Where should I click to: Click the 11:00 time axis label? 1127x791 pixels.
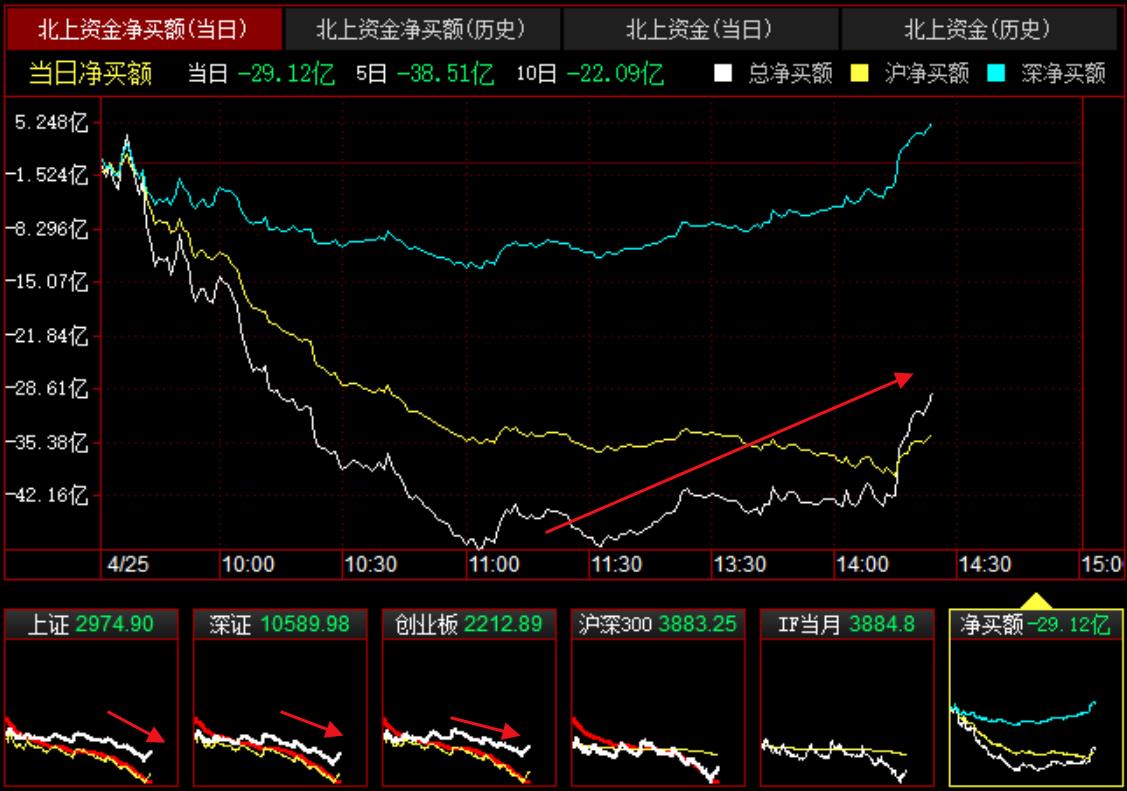tap(494, 565)
